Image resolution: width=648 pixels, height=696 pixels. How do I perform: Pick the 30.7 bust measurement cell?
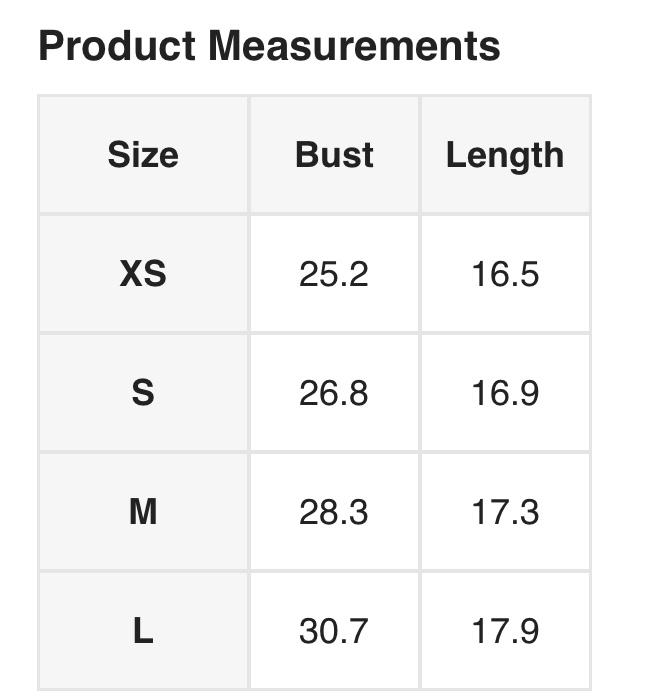[334, 631]
